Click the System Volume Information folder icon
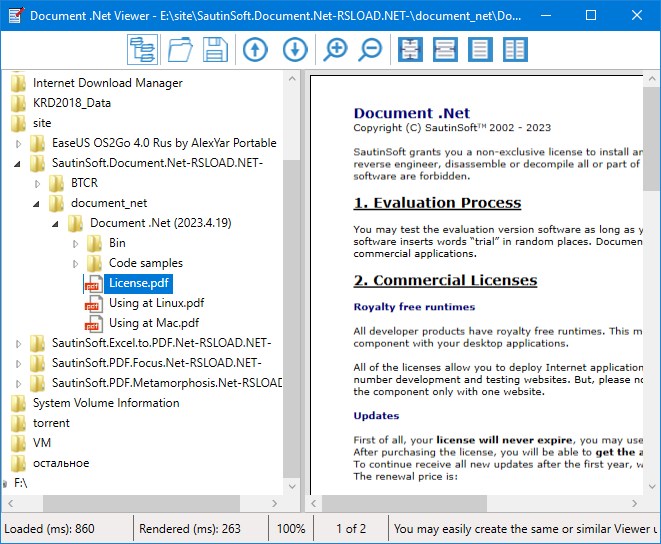 19,403
